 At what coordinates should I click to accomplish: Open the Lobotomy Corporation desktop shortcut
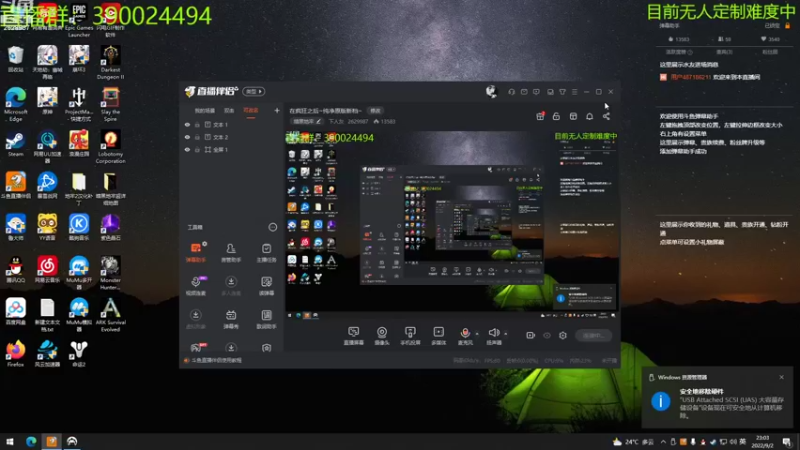point(110,147)
